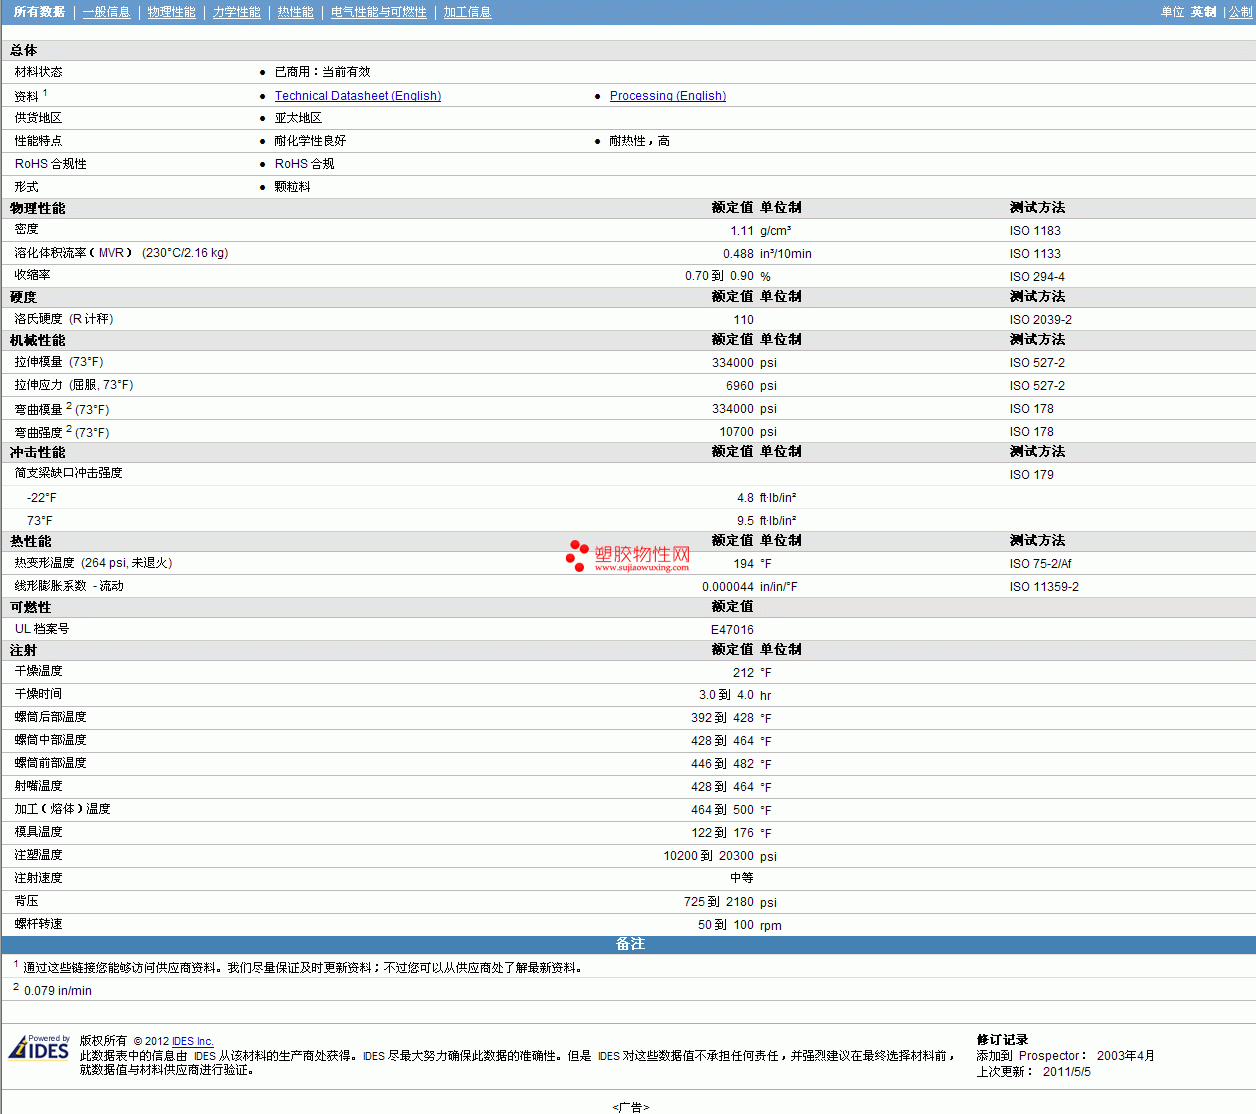Click the 材料状态 row label
The height and width of the screenshot is (1114, 1256).
[x=38, y=72]
